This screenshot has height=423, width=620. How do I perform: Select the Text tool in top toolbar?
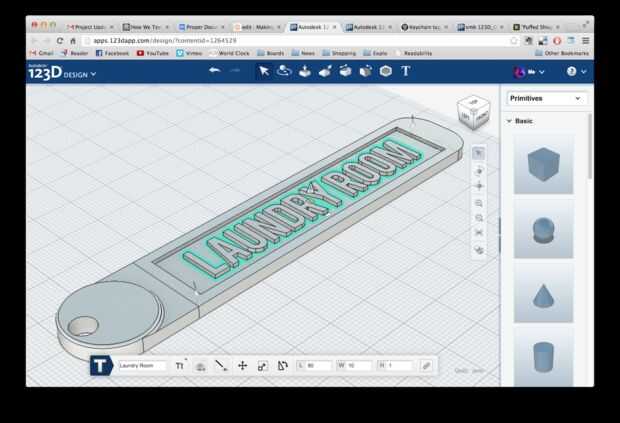(x=406, y=71)
